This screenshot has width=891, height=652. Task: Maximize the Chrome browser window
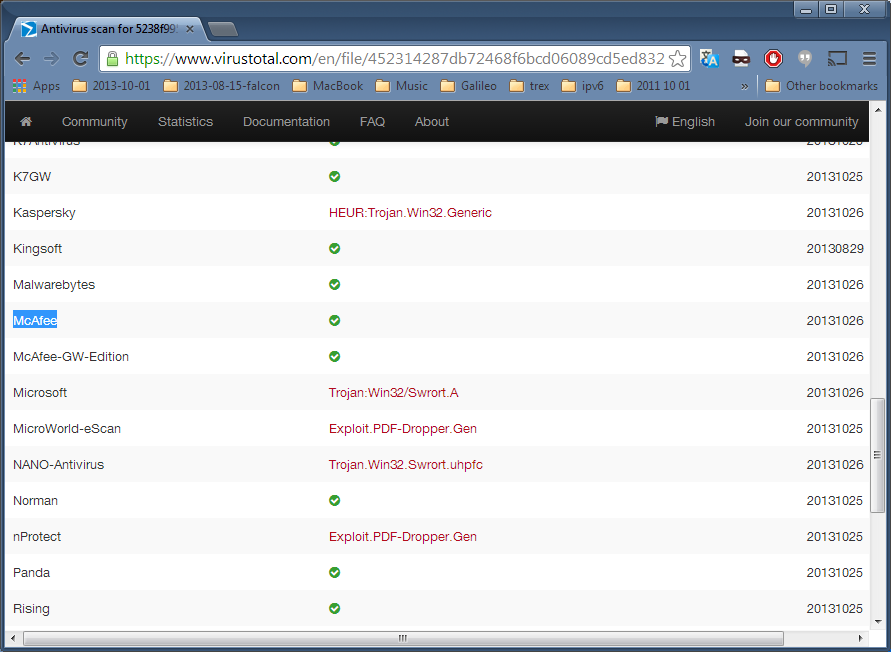(x=831, y=9)
